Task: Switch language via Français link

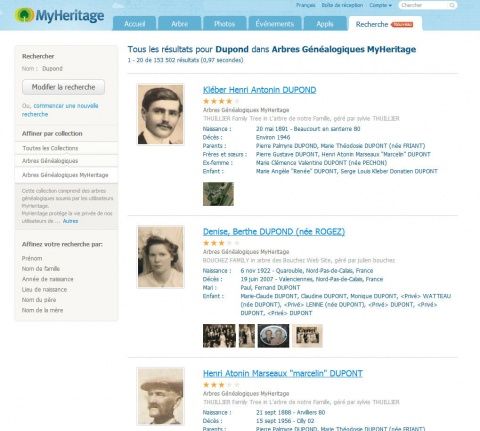Action: tap(306, 5)
